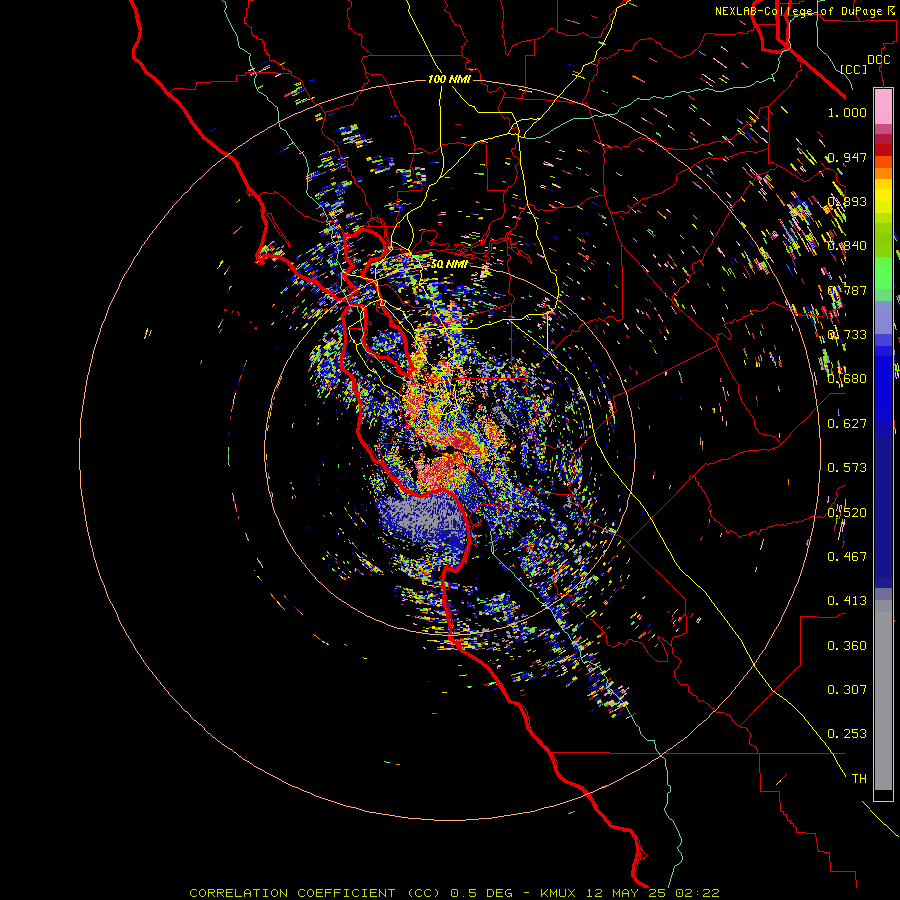
Task: Click the 0.573 legend value
Action: [x=847, y=468]
